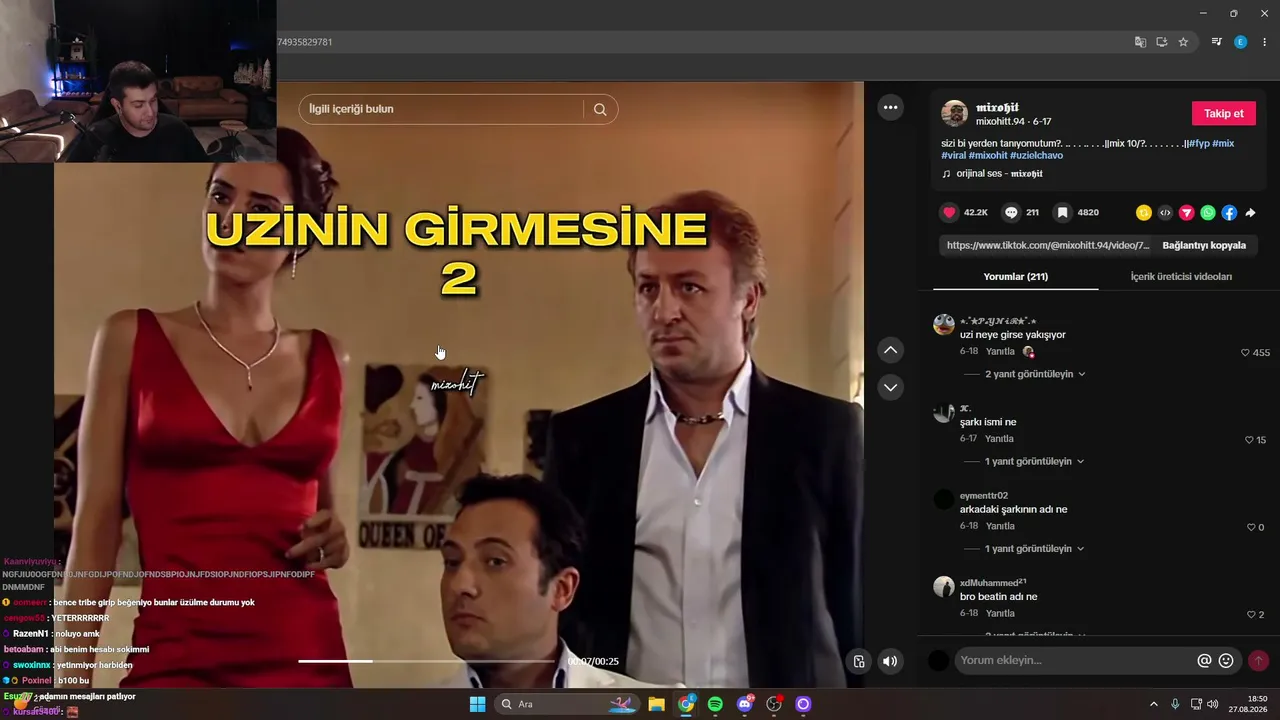Like the comment 'arkadaki şarkının adı ne'
The width and height of the screenshot is (1280, 720).
(x=1250, y=527)
